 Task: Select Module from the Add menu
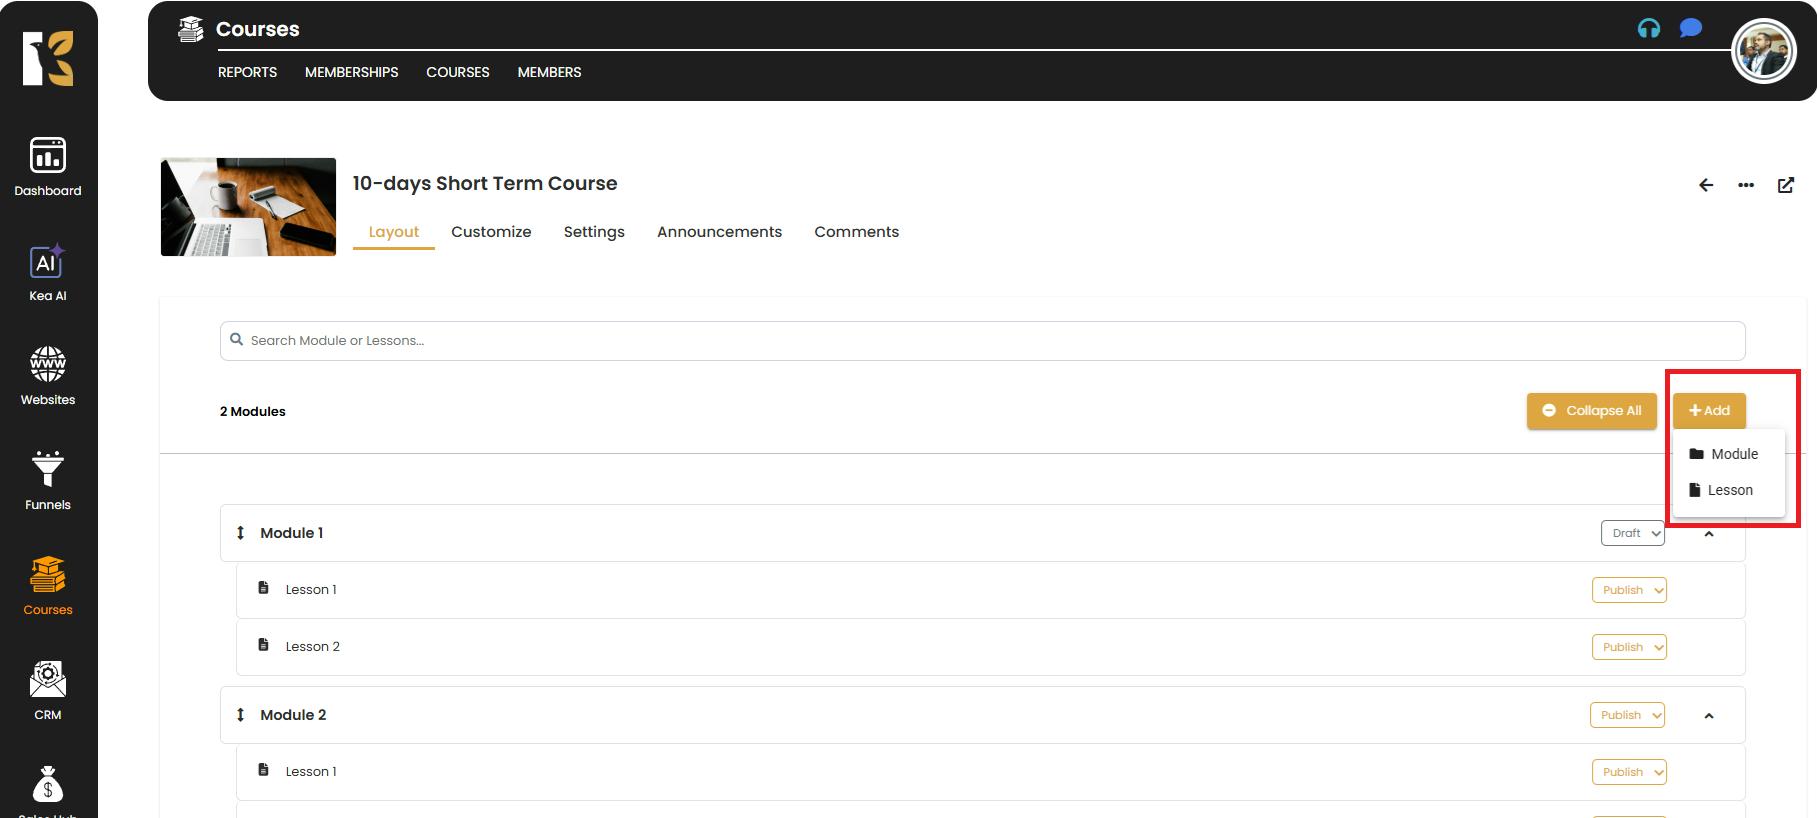tap(1725, 454)
